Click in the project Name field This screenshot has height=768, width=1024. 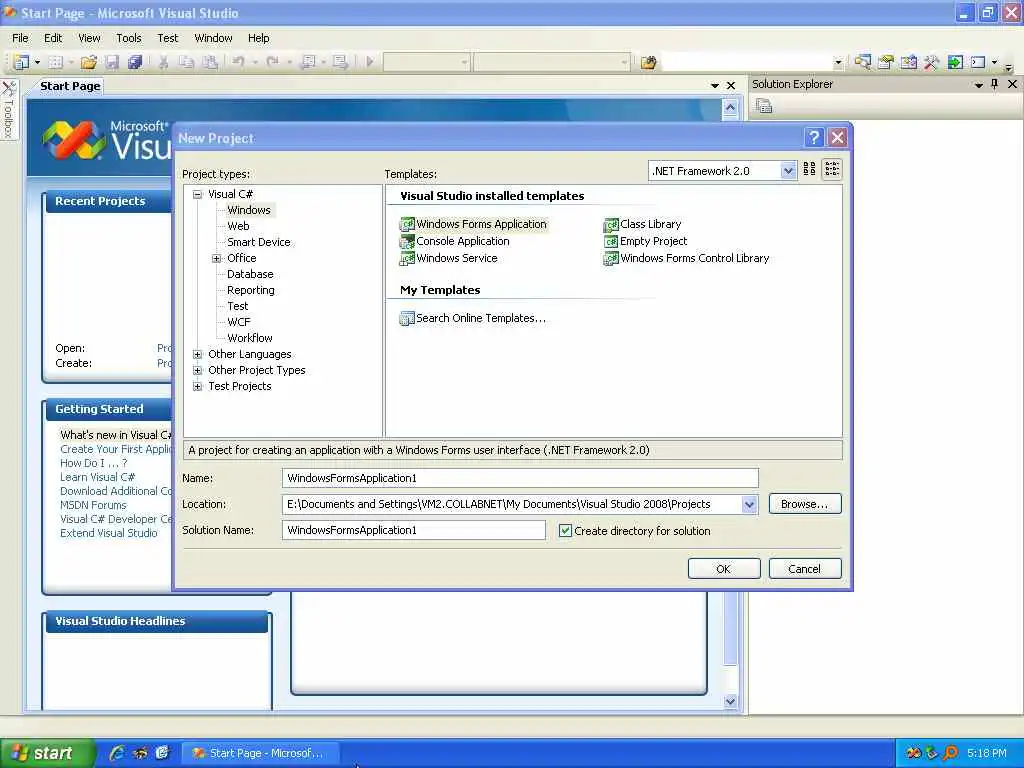pos(520,478)
